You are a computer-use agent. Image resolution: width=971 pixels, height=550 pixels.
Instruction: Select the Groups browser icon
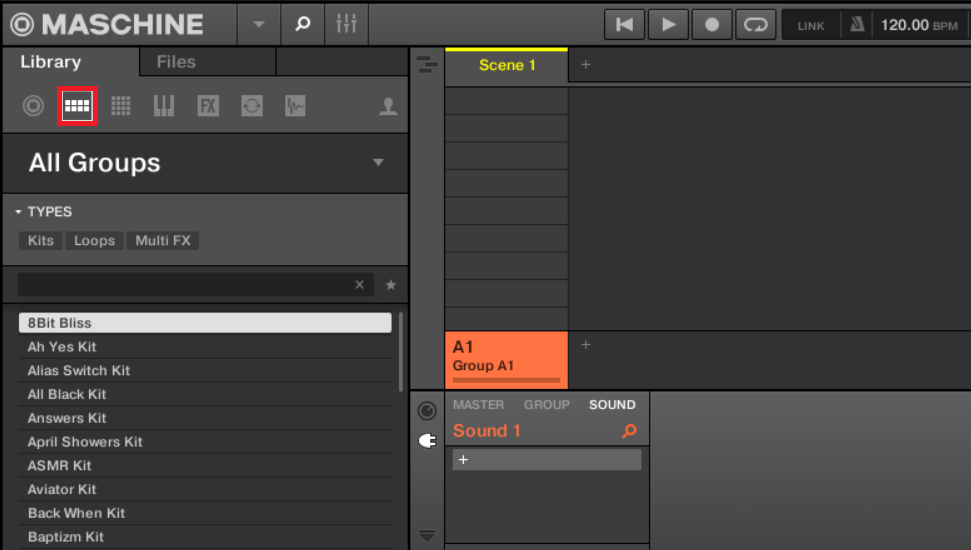pyautogui.click(x=77, y=106)
